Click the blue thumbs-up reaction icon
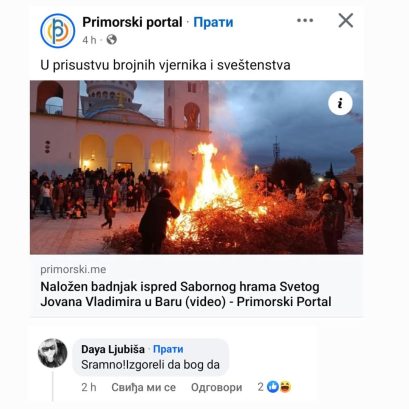The image size is (409, 409). [273, 387]
